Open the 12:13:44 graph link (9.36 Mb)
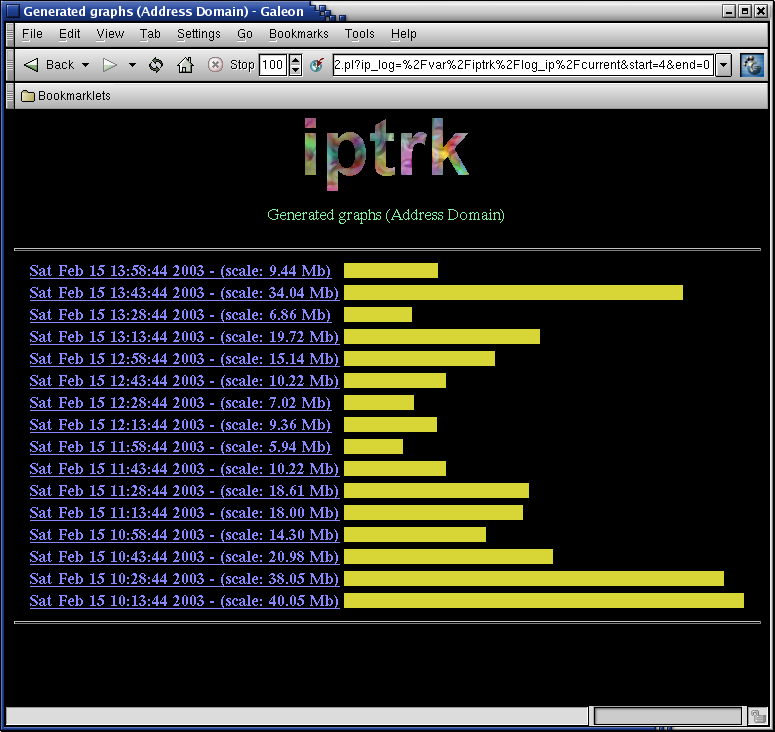 (x=180, y=425)
